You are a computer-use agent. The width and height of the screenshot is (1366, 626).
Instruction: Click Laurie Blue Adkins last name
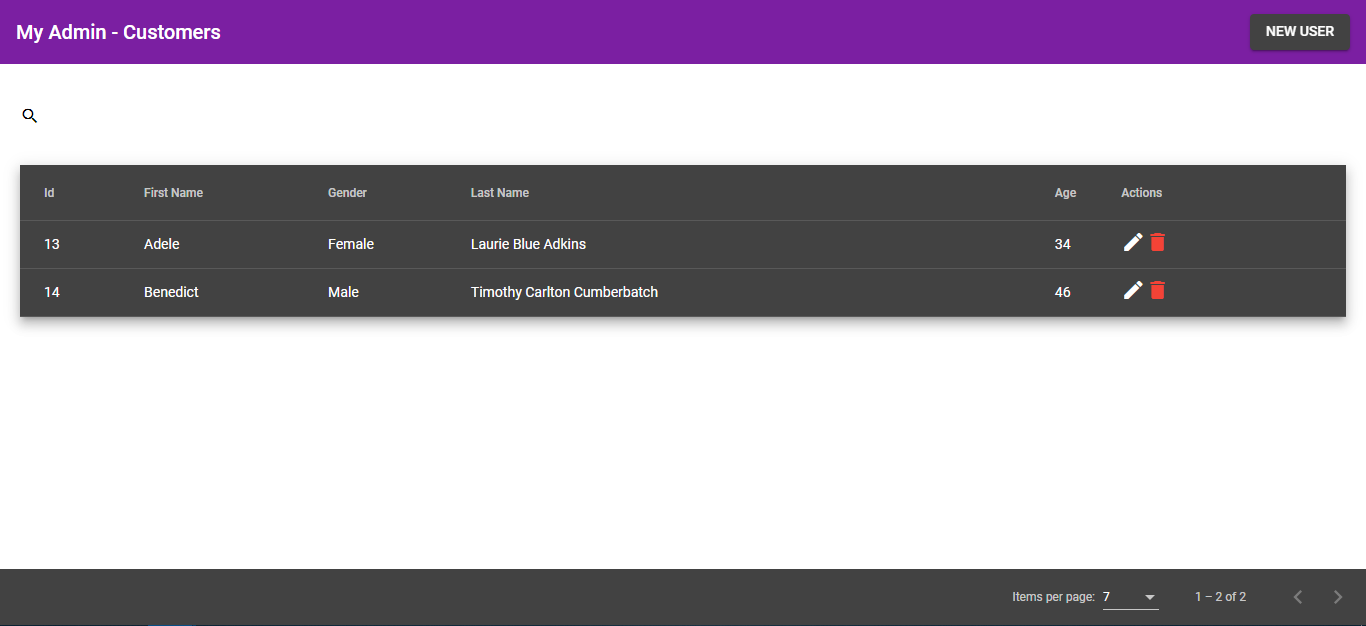[x=528, y=244]
